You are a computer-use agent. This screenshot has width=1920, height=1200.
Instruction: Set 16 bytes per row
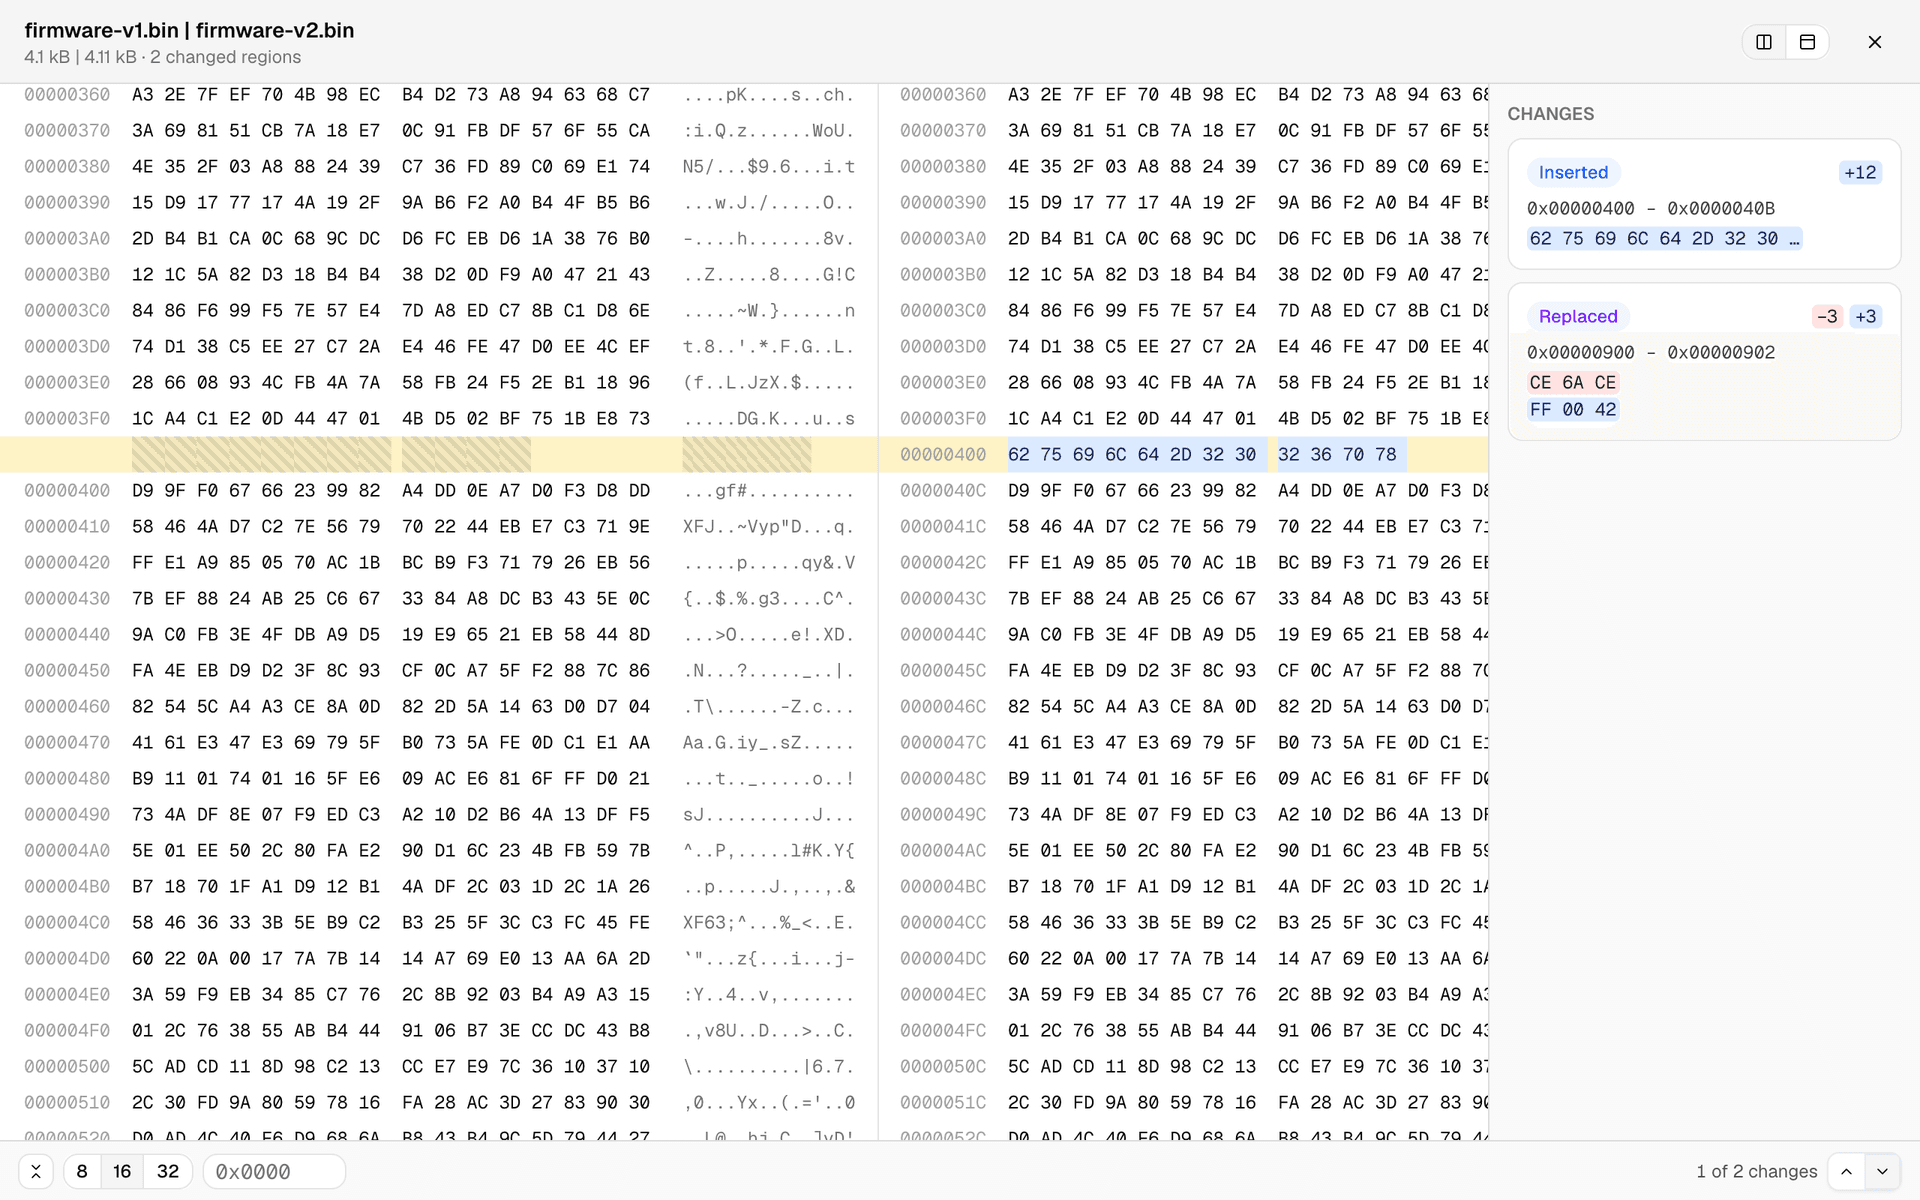coord(122,1171)
